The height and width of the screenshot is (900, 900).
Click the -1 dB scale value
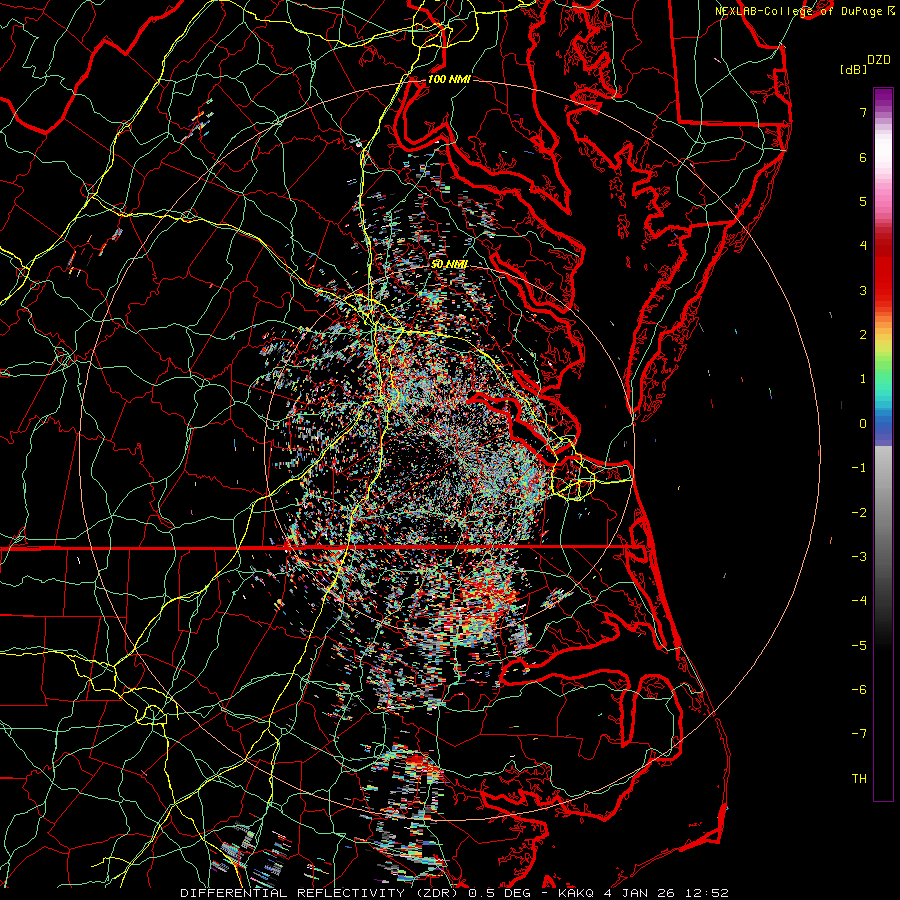tap(859, 468)
